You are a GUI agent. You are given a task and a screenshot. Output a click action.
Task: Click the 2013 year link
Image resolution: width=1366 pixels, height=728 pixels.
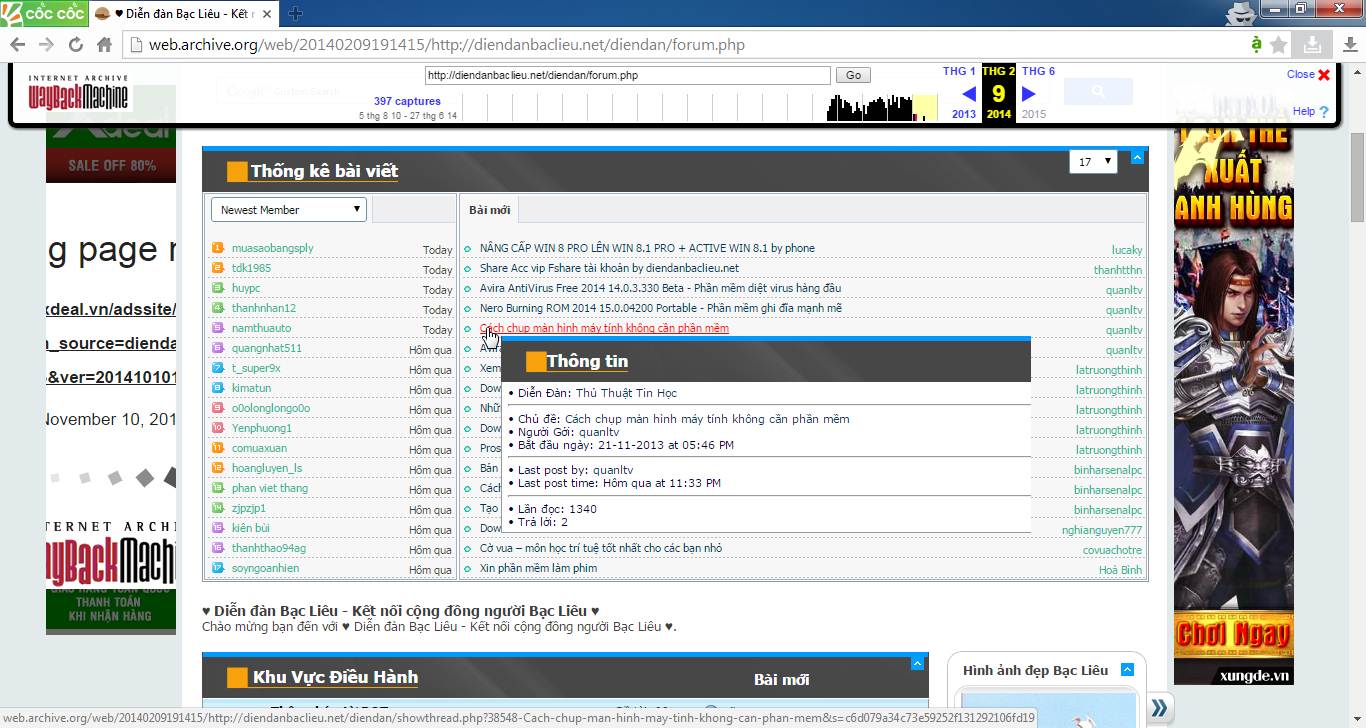coord(964,114)
